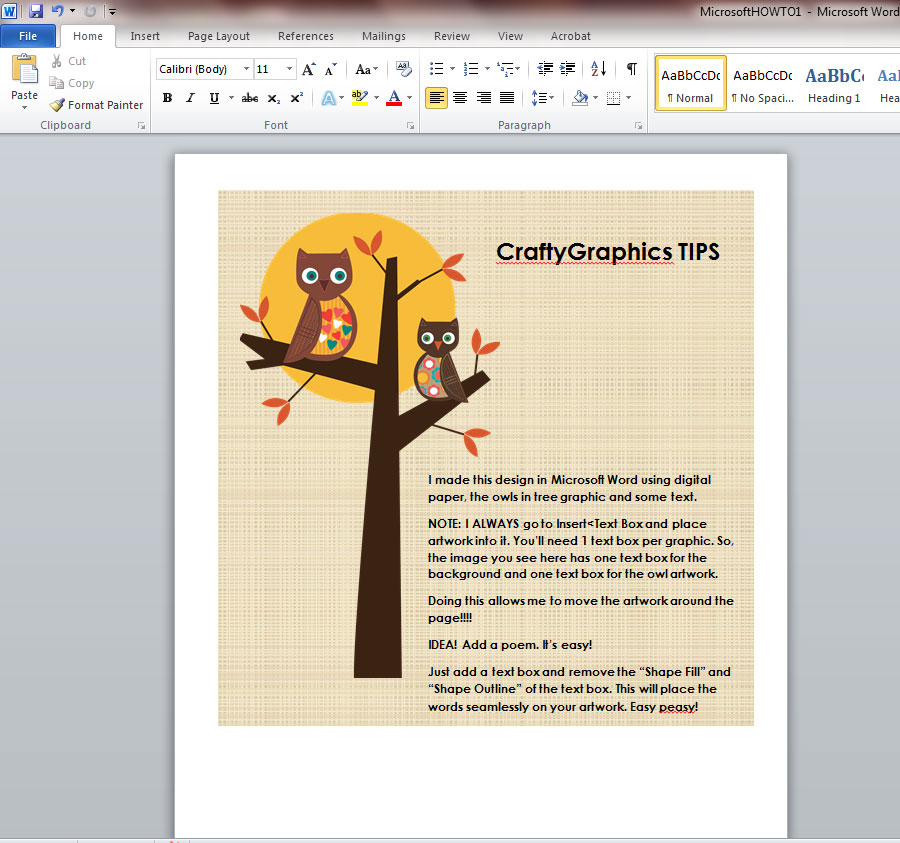Viewport: 900px width, 843px height.
Task: Toggle the bulleted list formatting
Action: 436,69
